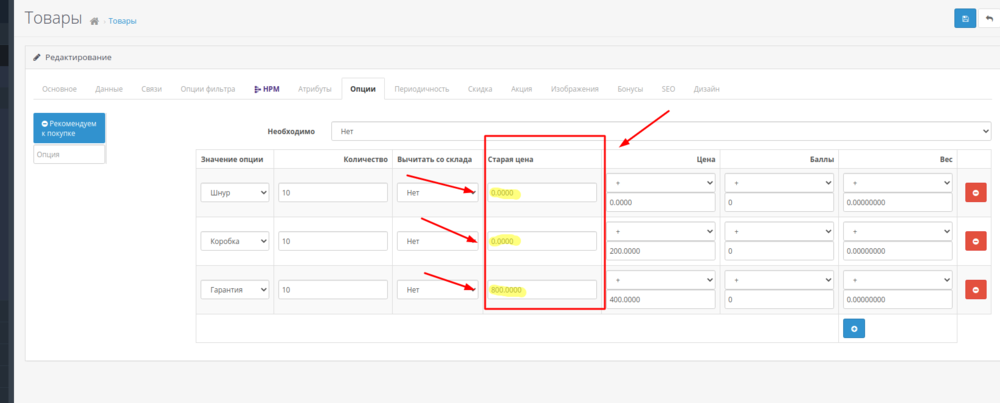Click the old price field showing 800.0000
The width and height of the screenshot is (1000, 403).
[x=541, y=289]
